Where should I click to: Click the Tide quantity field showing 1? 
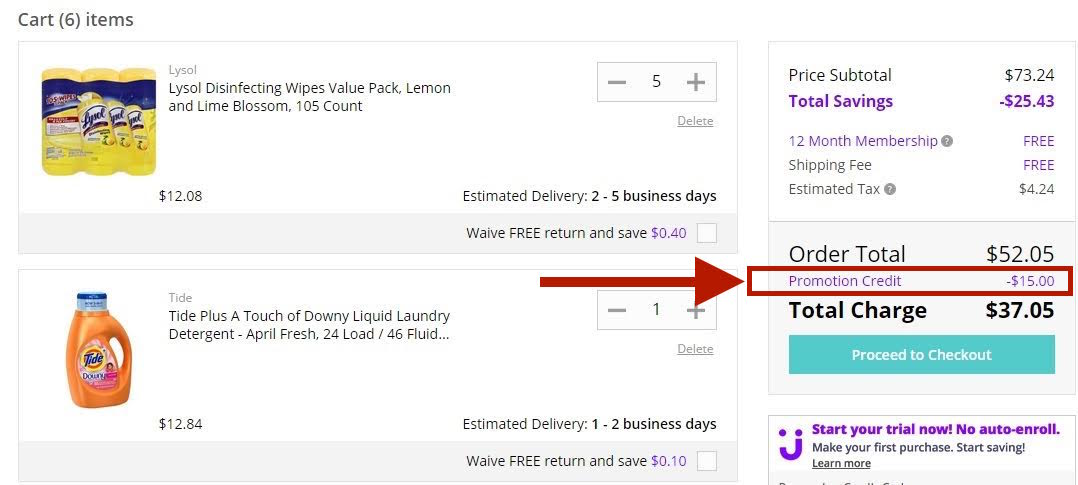click(x=657, y=310)
